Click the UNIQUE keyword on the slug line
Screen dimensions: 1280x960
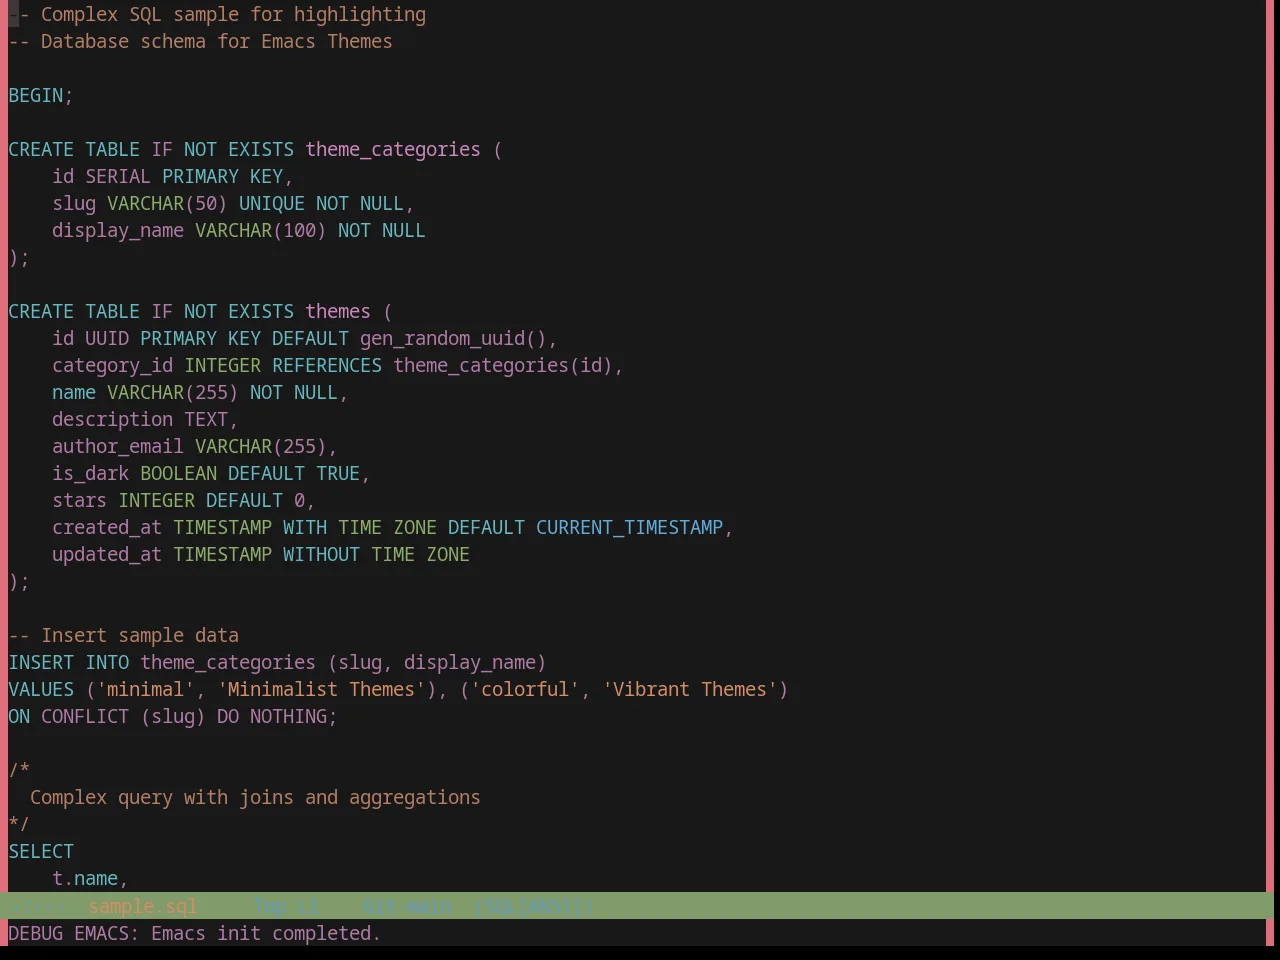pos(272,203)
